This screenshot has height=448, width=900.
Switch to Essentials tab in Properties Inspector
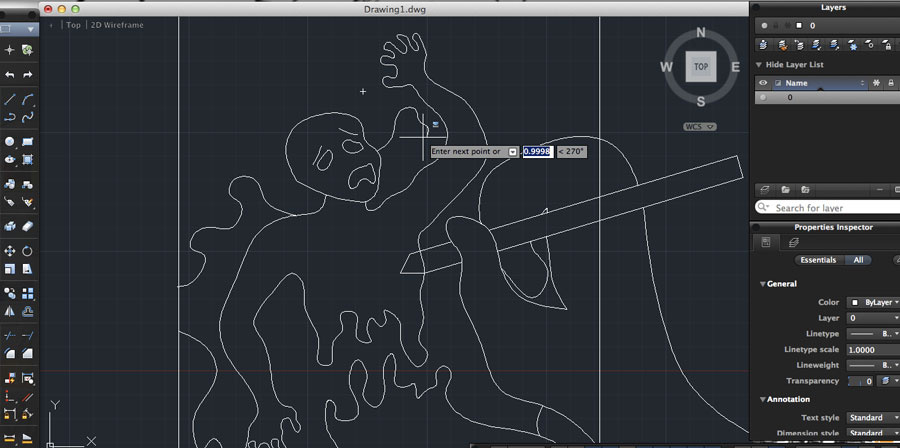click(x=818, y=260)
